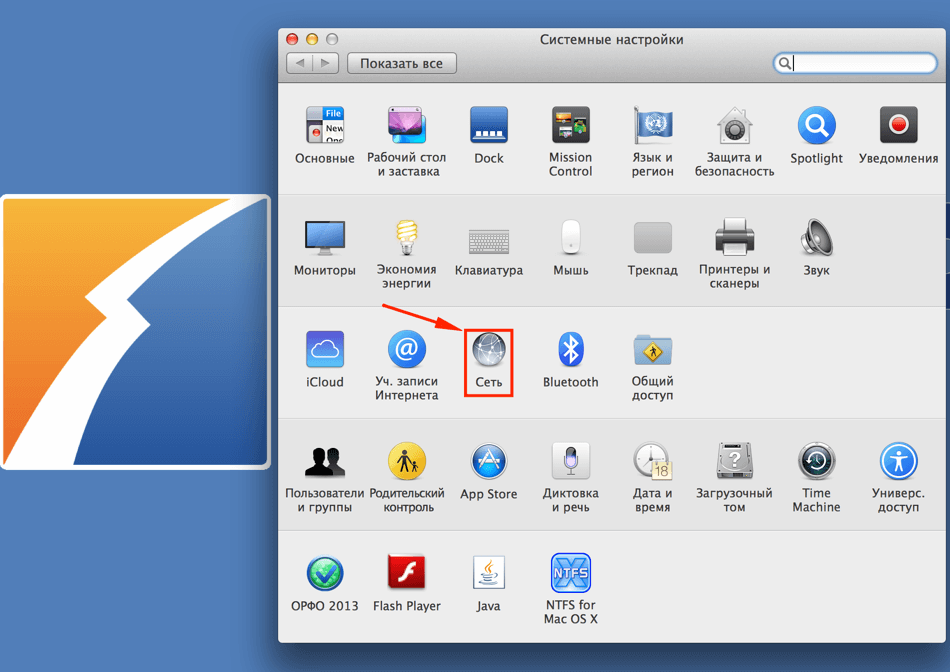Open Дата и время preferences
This screenshot has width=950, height=672.
tap(652, 463)
